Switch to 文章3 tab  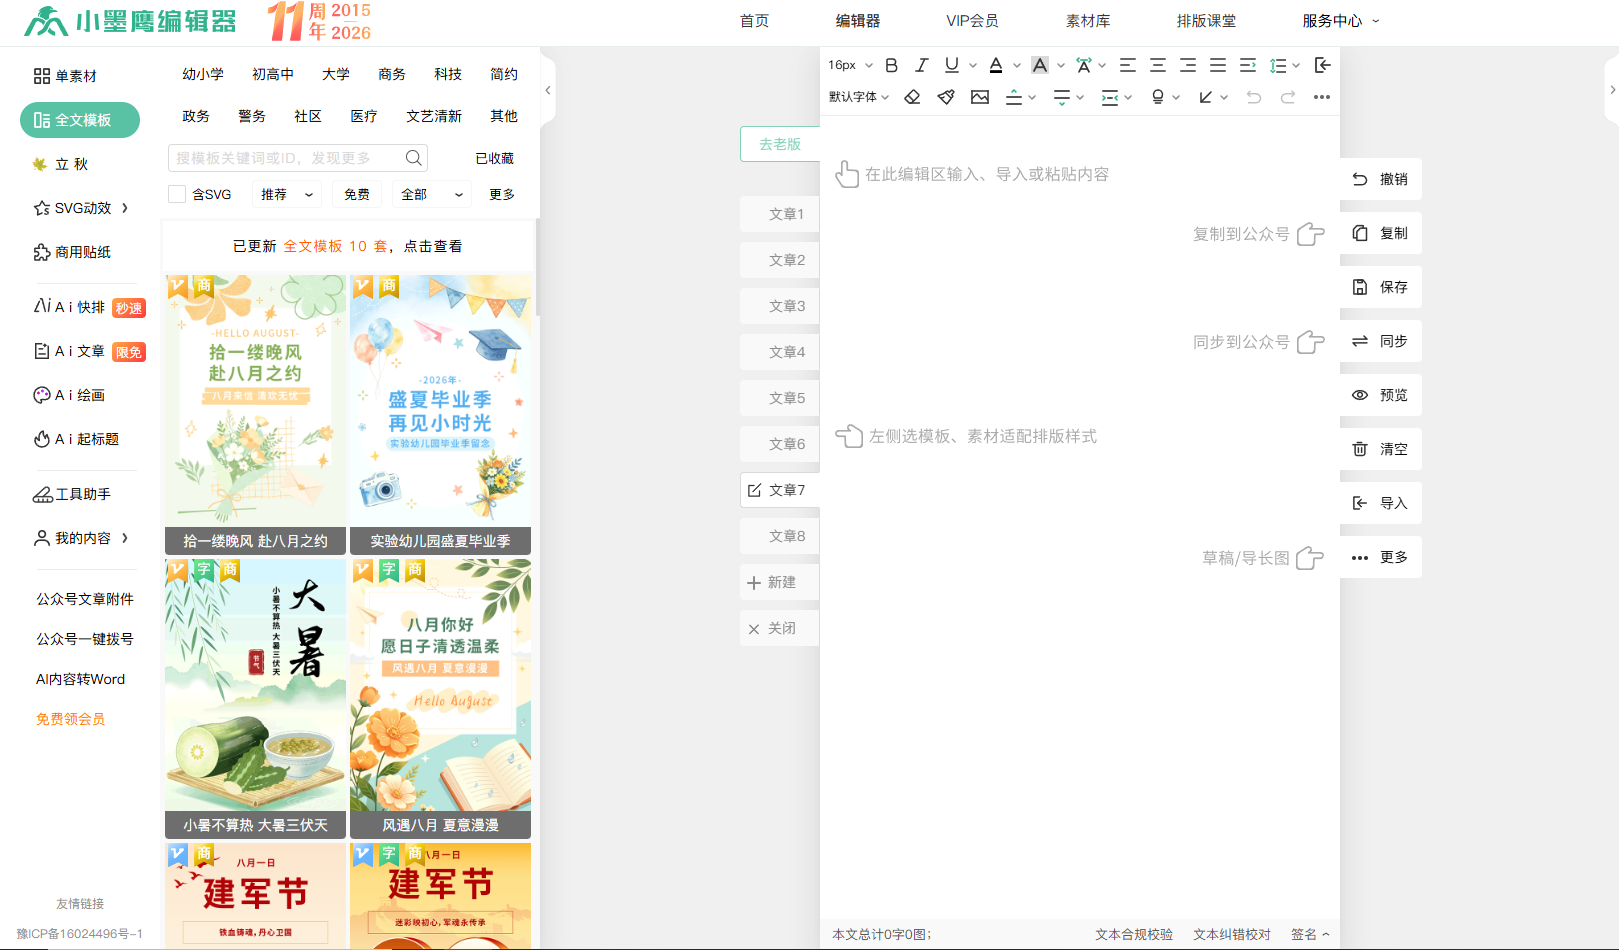click(x=780, y=306)
